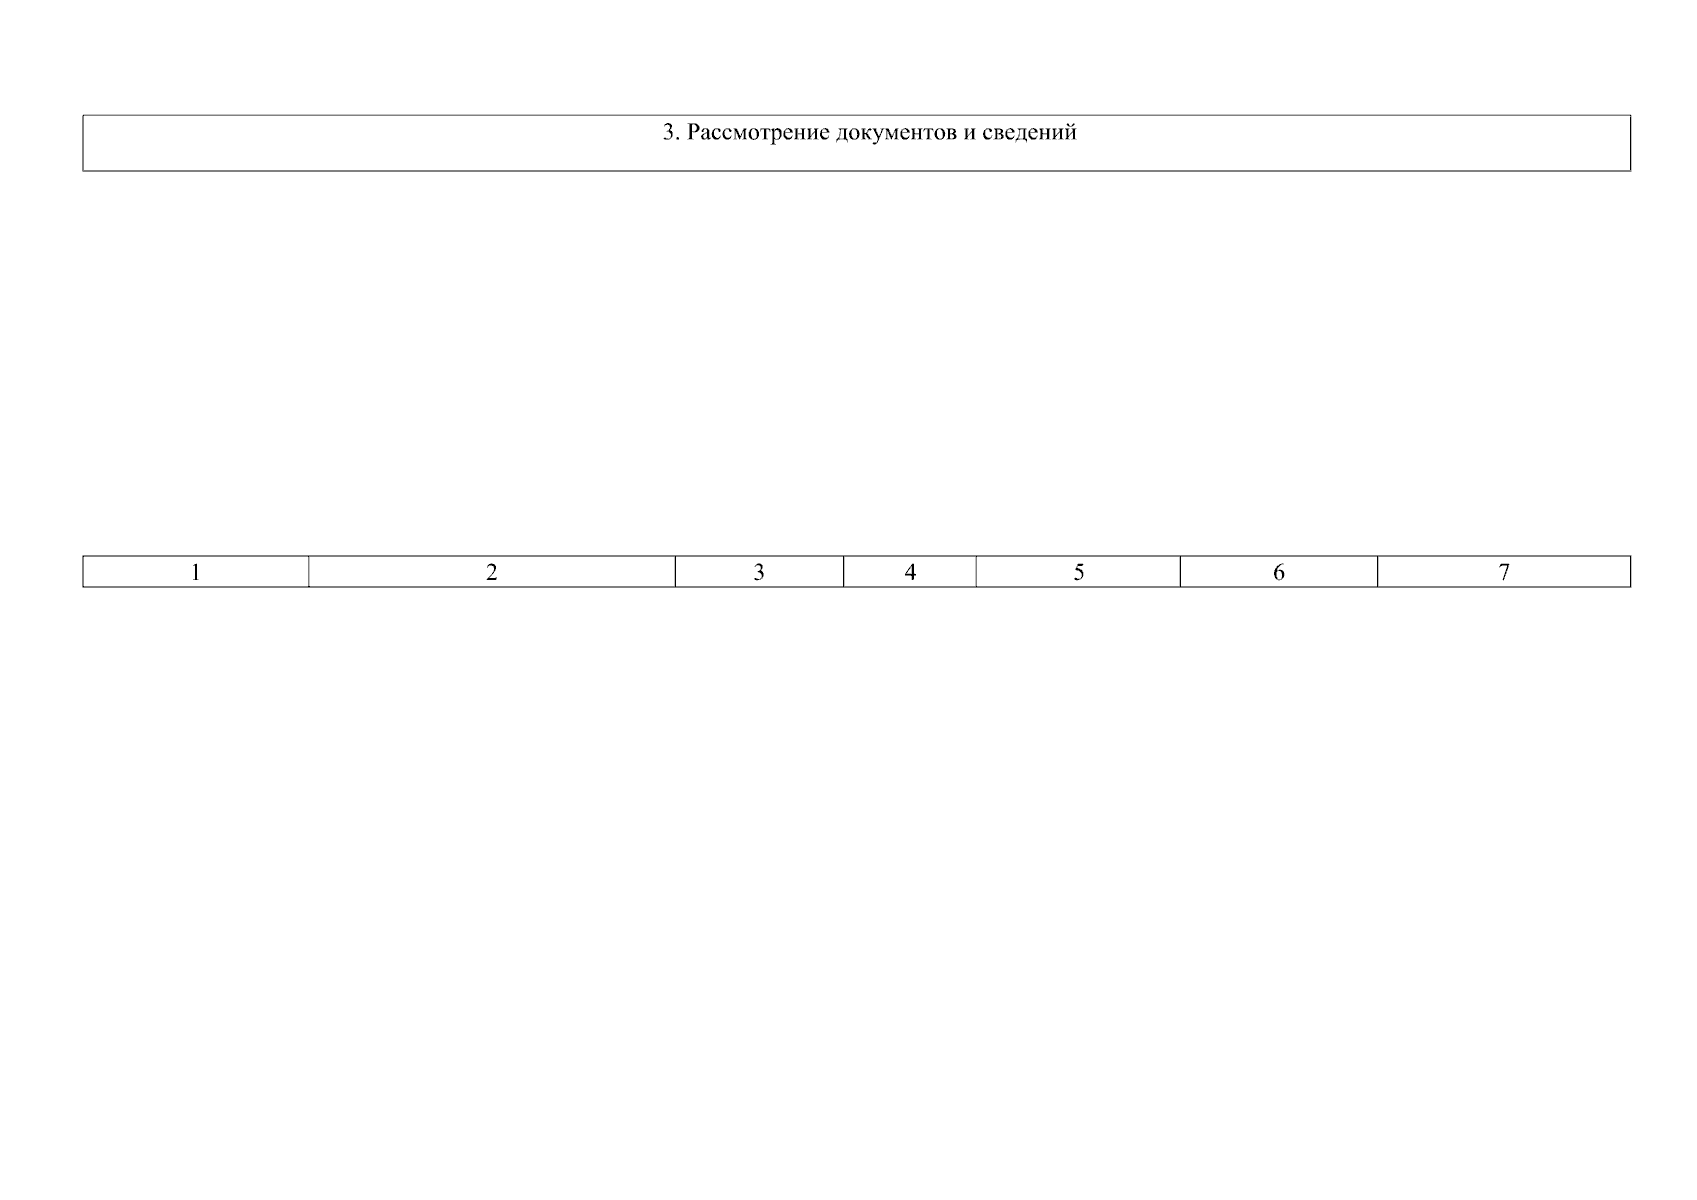The height and width of the screenshot is (1200, 1697).
Task: Select the heading '3. Рассмотрение документов и сведений'
Action: coord(869,132)
